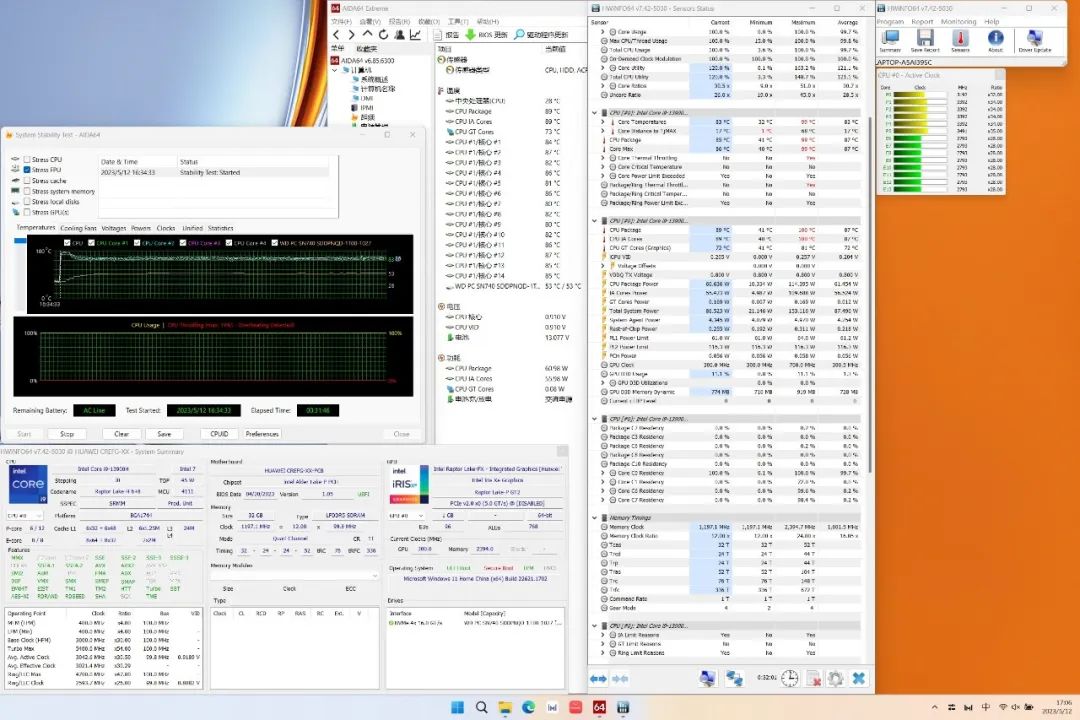This screenshot has width=1080, height=720.
Task: Click HWiNFO Driver Update icon
Action: (x=1034, y=38)
